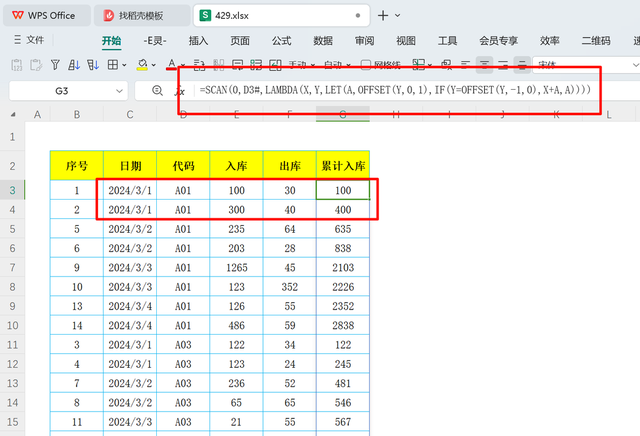
Task: Open the -E灵- ribbon tab
Action: click(155, 40)
